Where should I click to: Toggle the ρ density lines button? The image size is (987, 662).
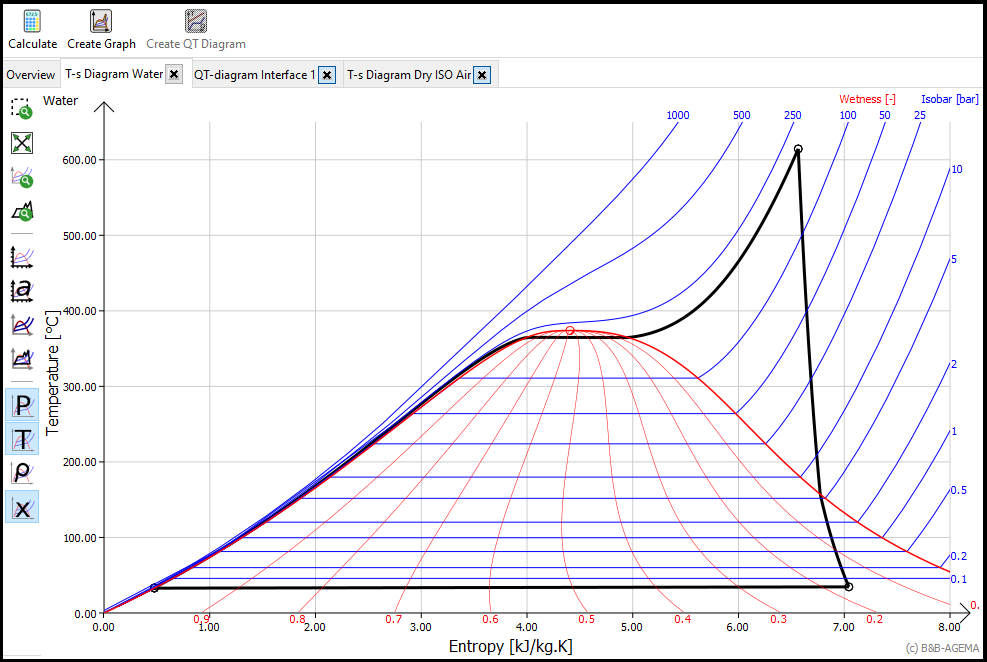22,472
